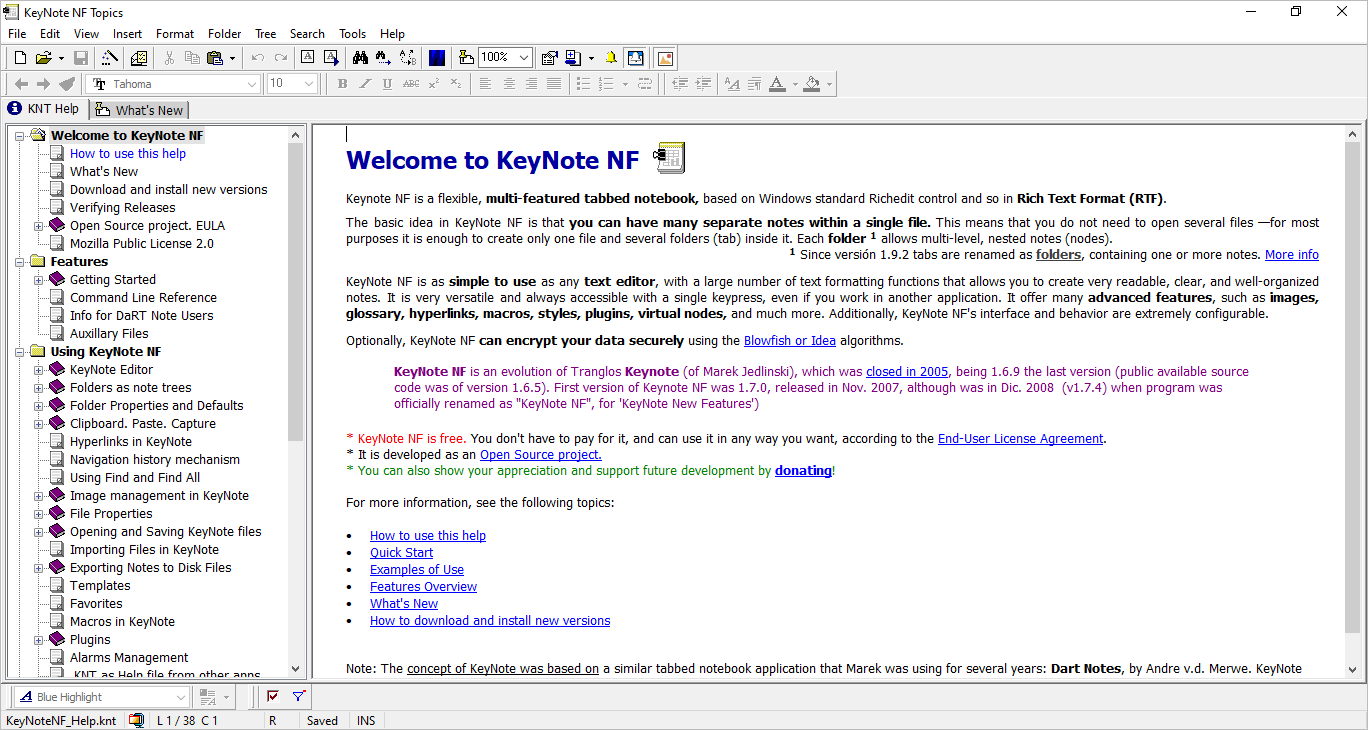
Task: Open the Tools menu
Action: pyautogui.click(x=352, y=34)
